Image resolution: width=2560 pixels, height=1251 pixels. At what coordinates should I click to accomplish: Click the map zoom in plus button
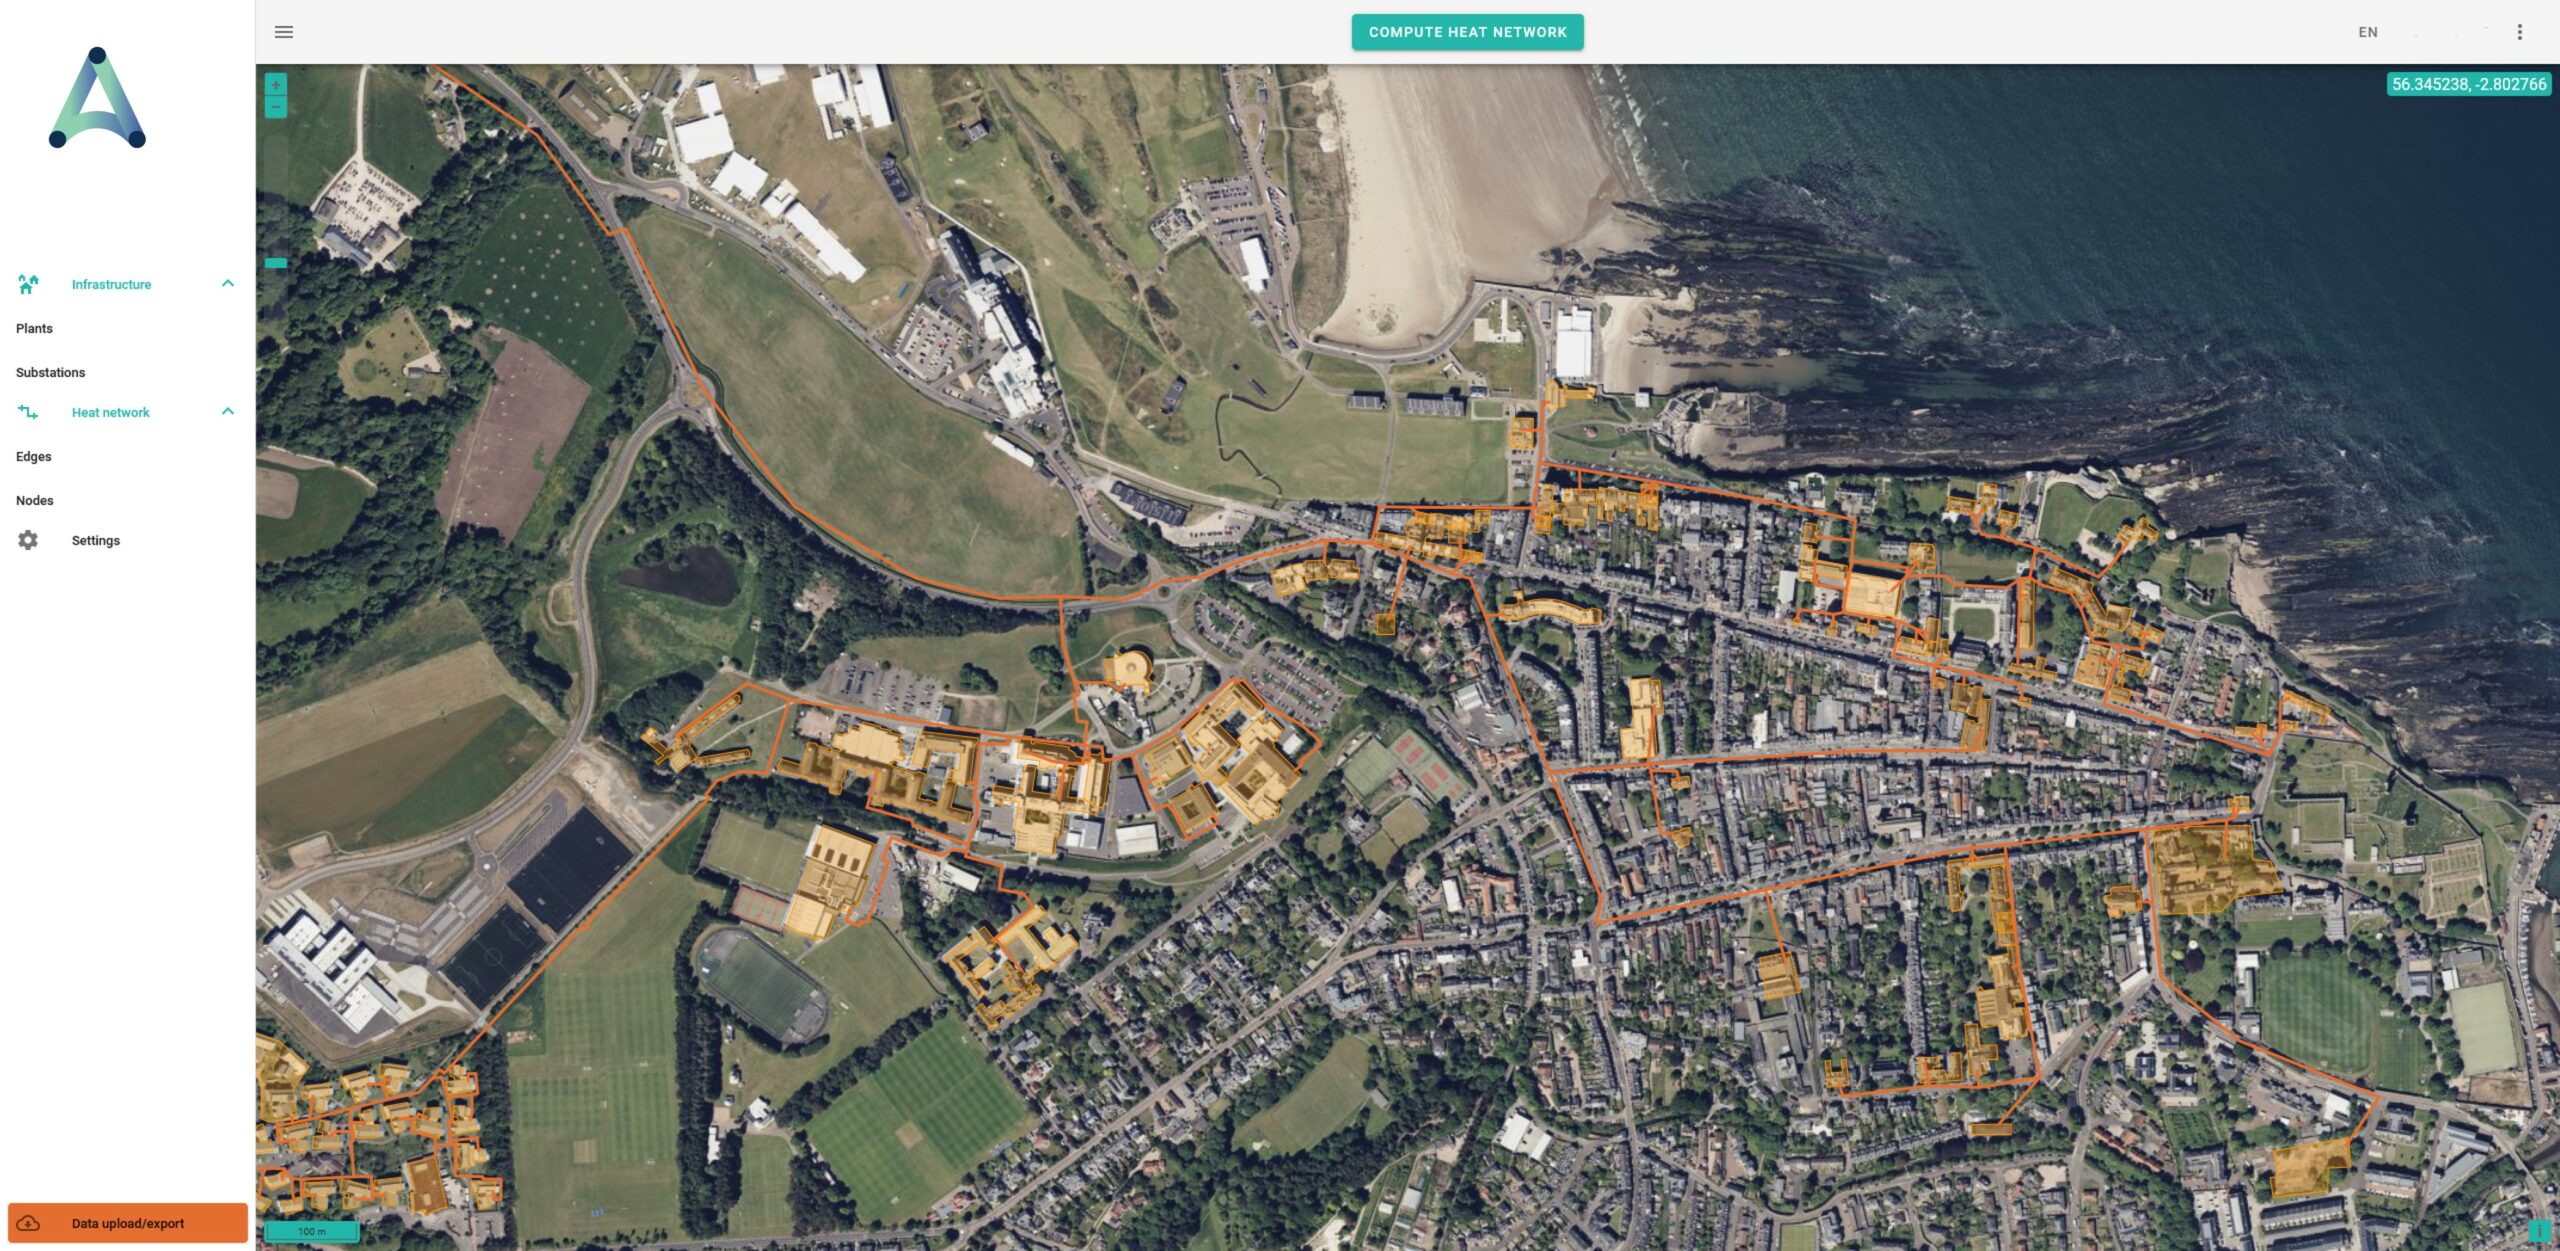[x=276, y=85]
